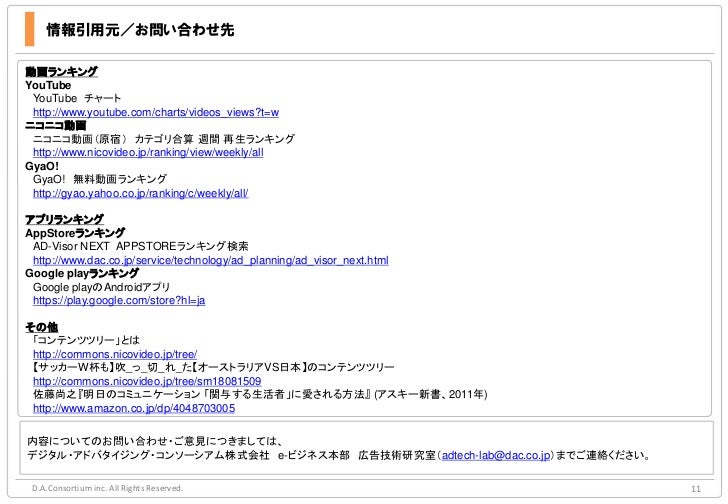
Task: Open the gyao.yahoo.co.jp weekly ranking link
Action: tap(141, 193)
